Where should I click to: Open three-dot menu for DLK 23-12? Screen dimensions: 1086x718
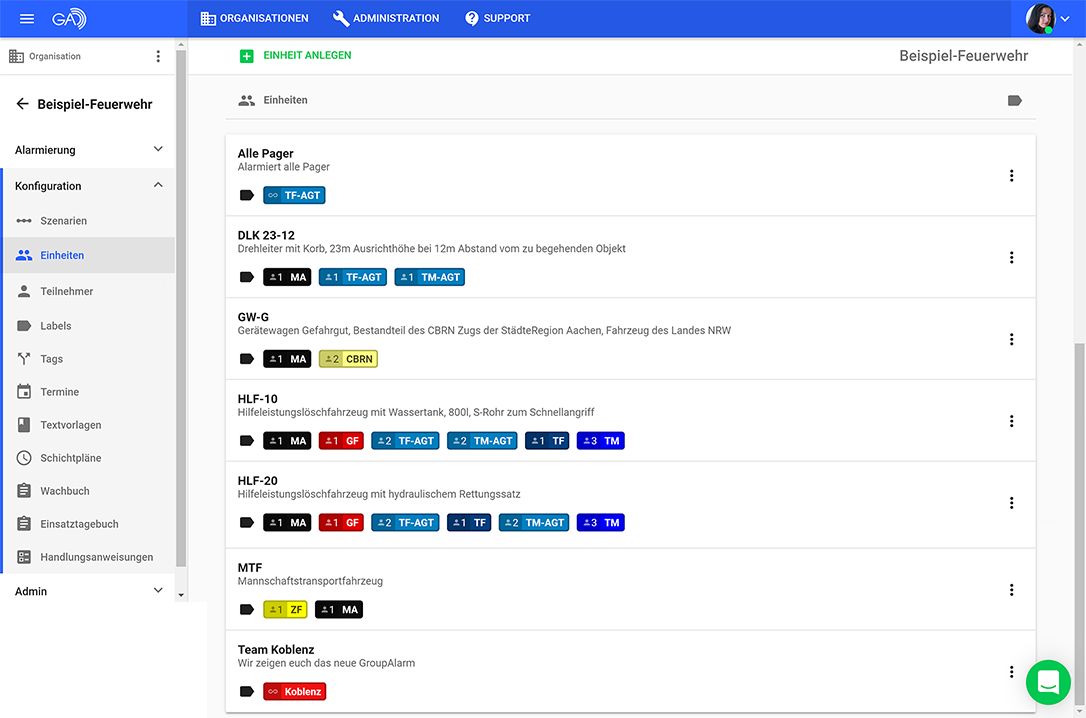(x=1011, y=258)
